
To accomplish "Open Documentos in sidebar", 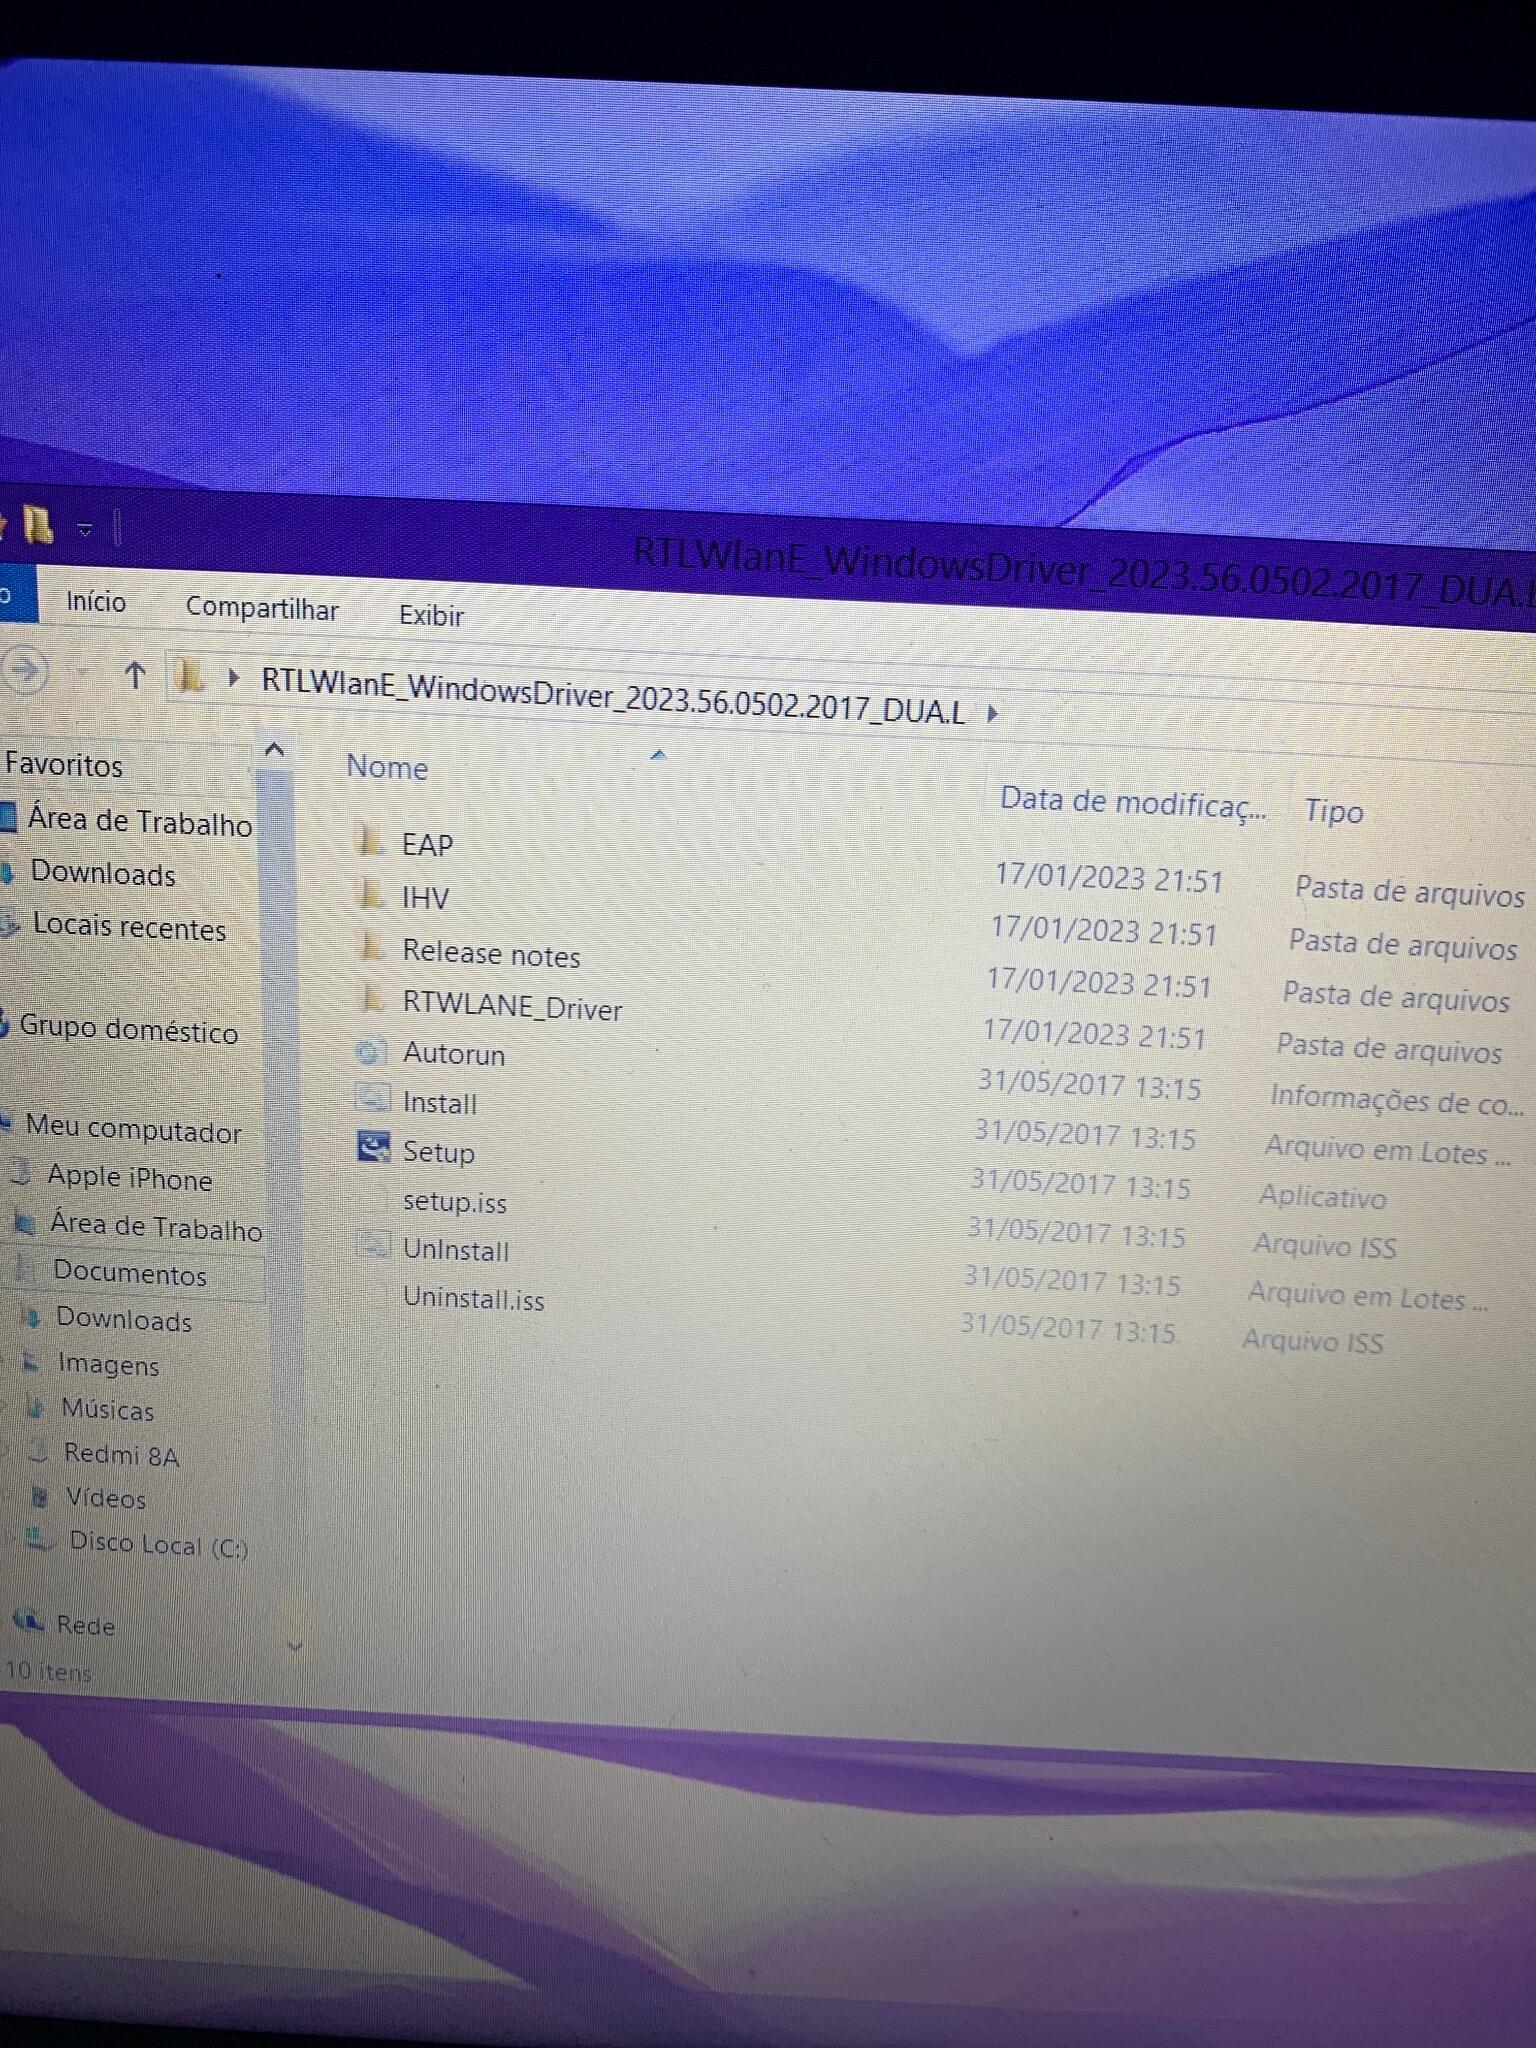I will tap(130, 1273).
